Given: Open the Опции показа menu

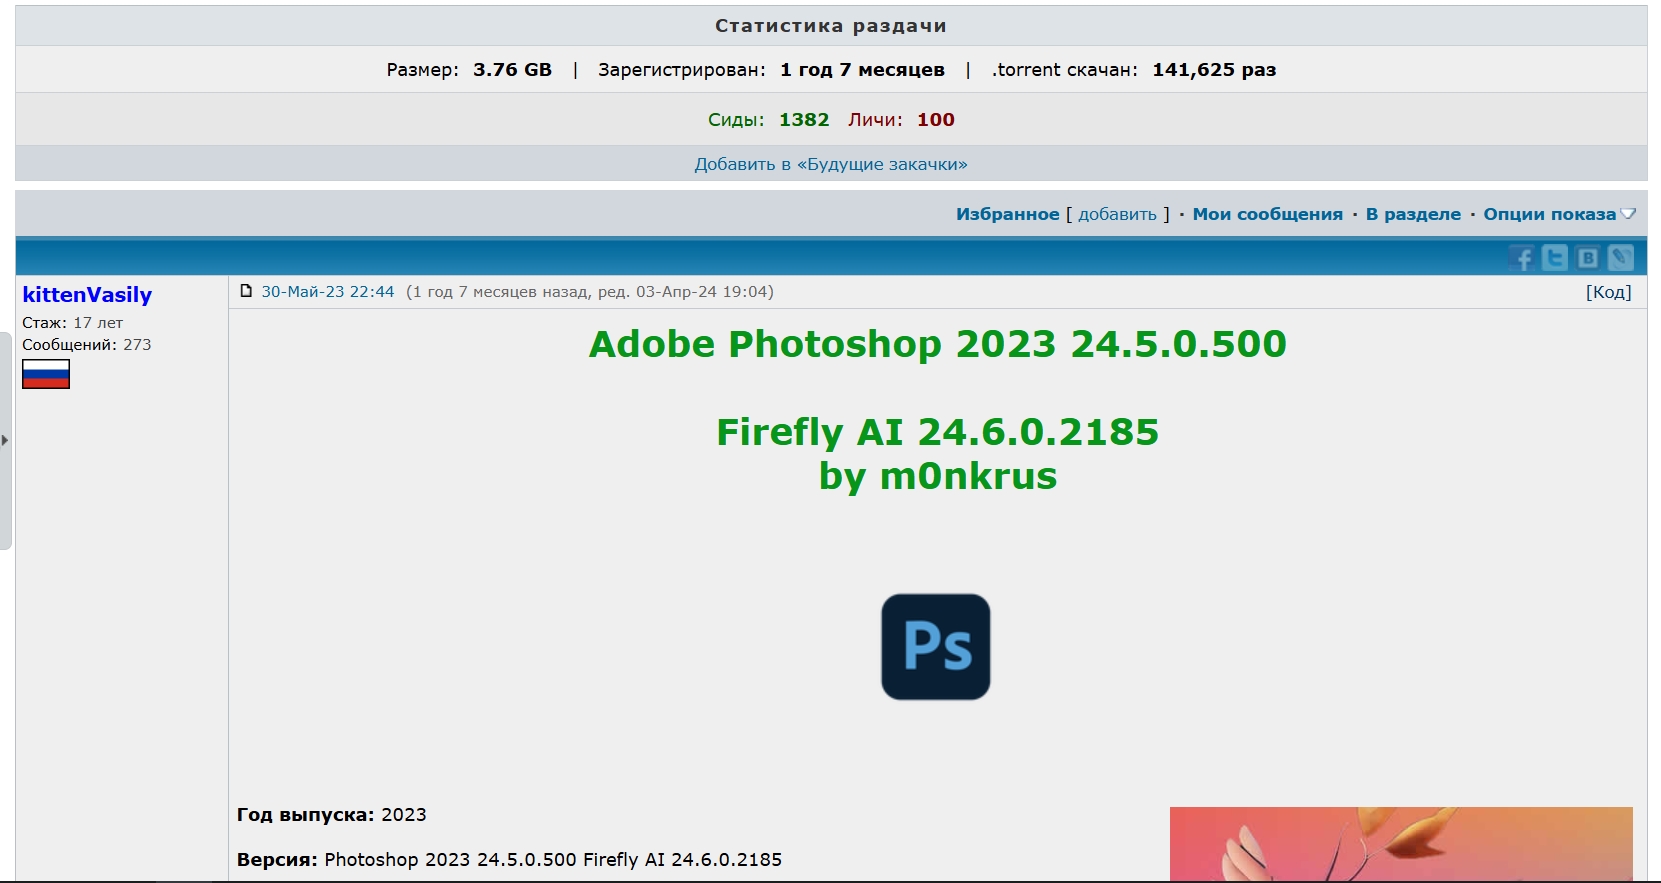Looking at the screenshot, I should click(x=1549, y=214).
